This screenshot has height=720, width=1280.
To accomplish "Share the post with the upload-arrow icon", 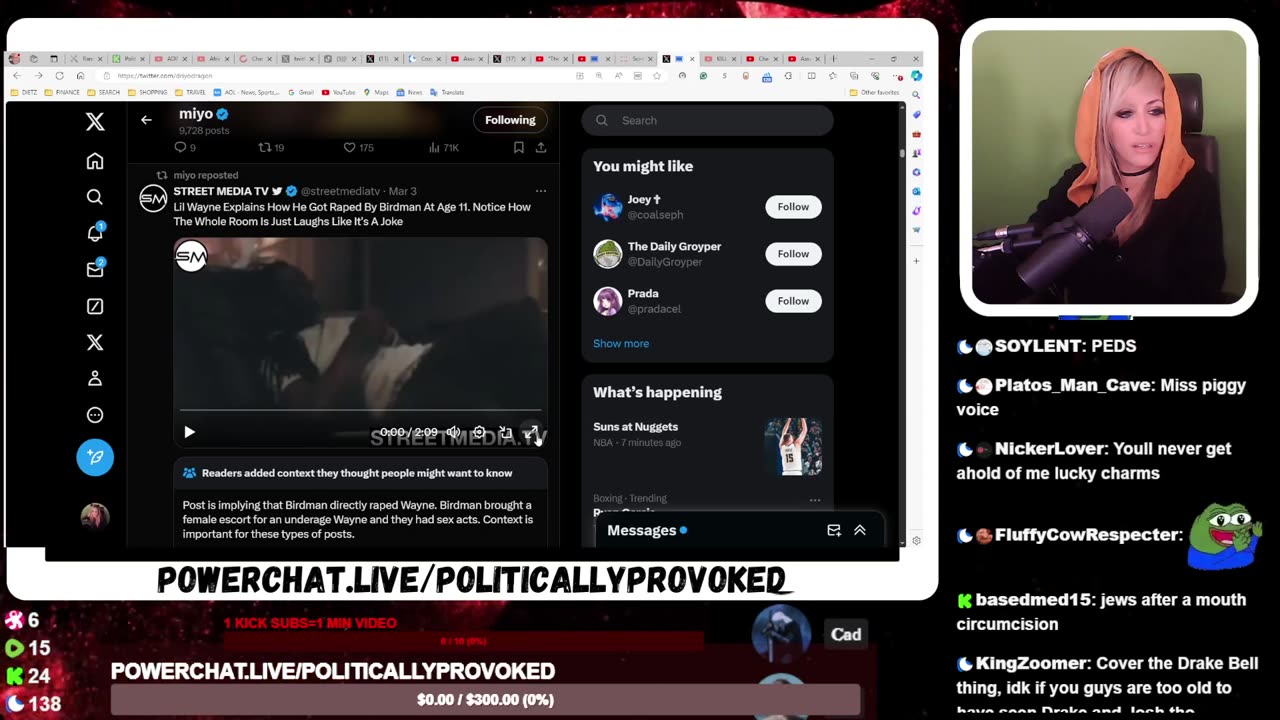I will pyautogui.click(x=540, y=147).
